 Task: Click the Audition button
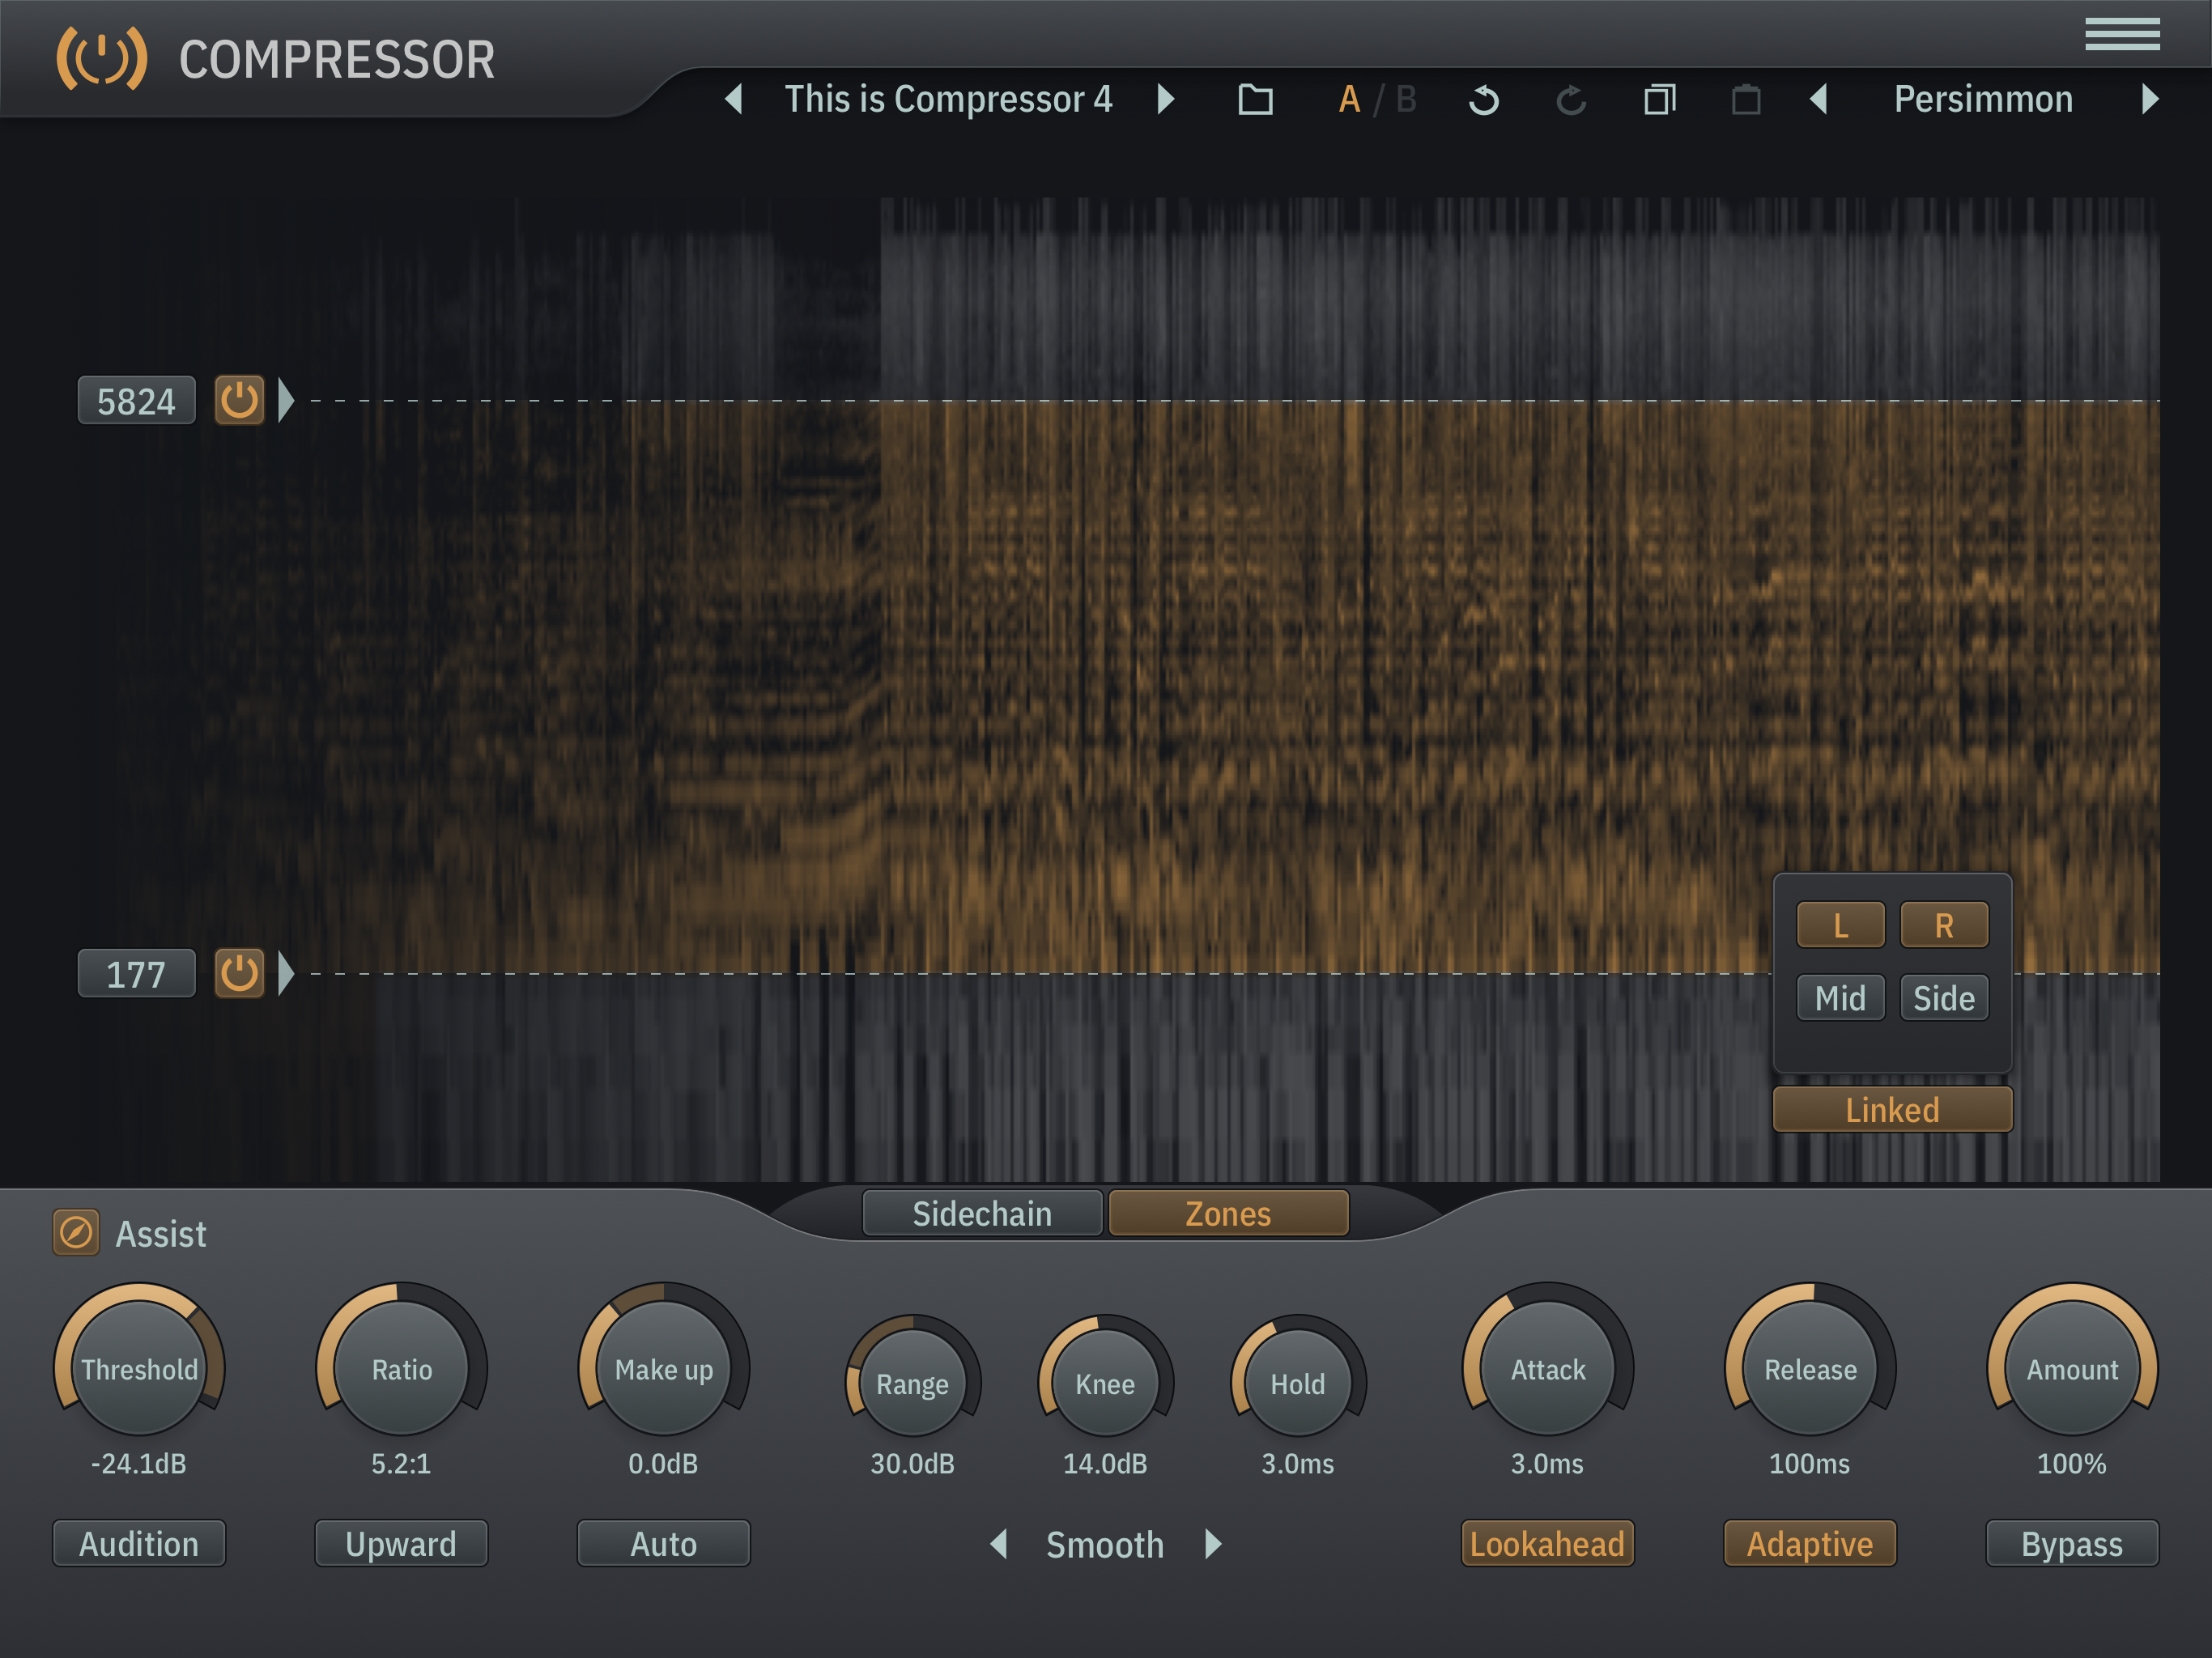tap(139, 1544)
